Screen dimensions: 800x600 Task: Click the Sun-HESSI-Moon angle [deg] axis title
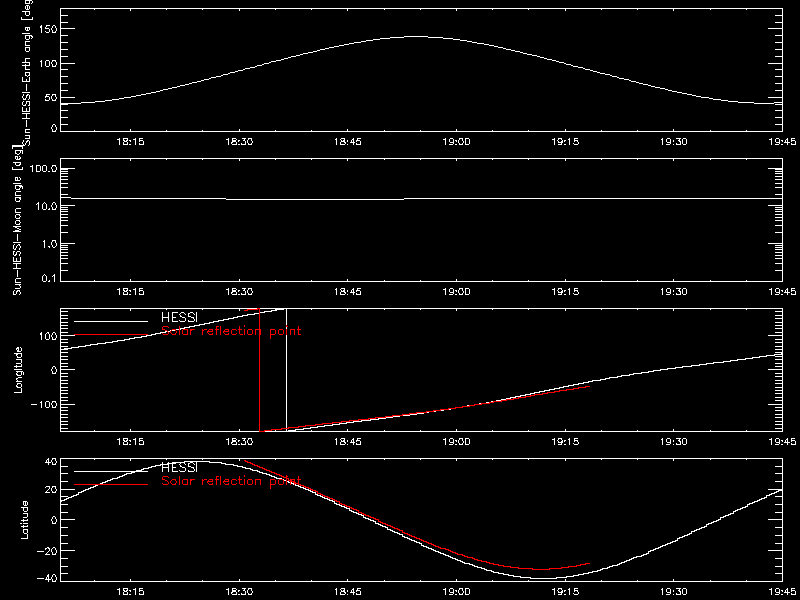(18, 220)
